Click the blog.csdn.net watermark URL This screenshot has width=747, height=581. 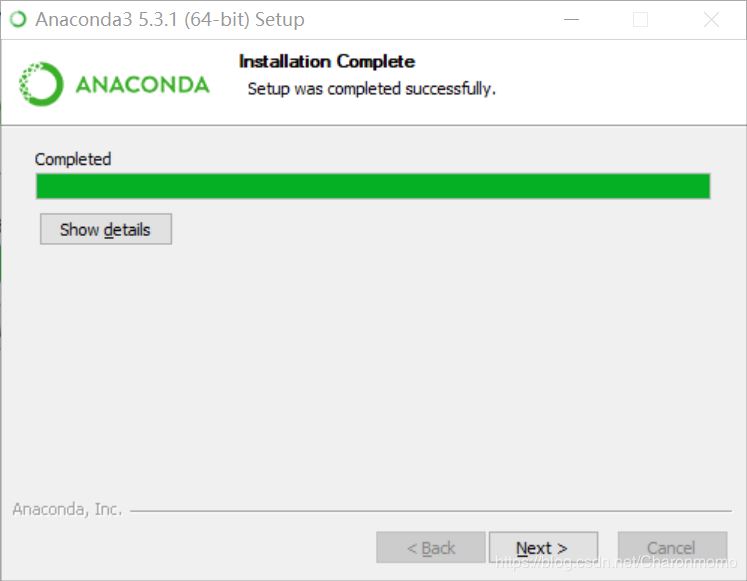(616, 562)
